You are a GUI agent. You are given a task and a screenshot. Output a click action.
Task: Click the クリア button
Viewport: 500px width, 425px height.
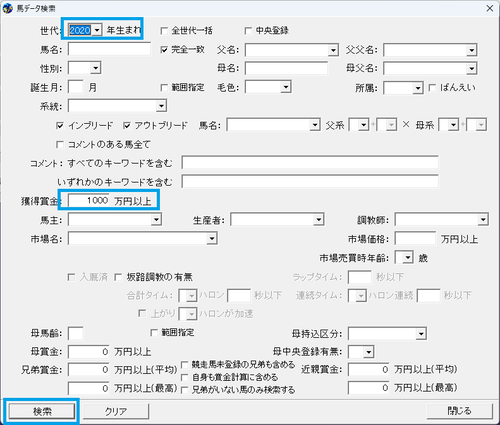point(116,411)
